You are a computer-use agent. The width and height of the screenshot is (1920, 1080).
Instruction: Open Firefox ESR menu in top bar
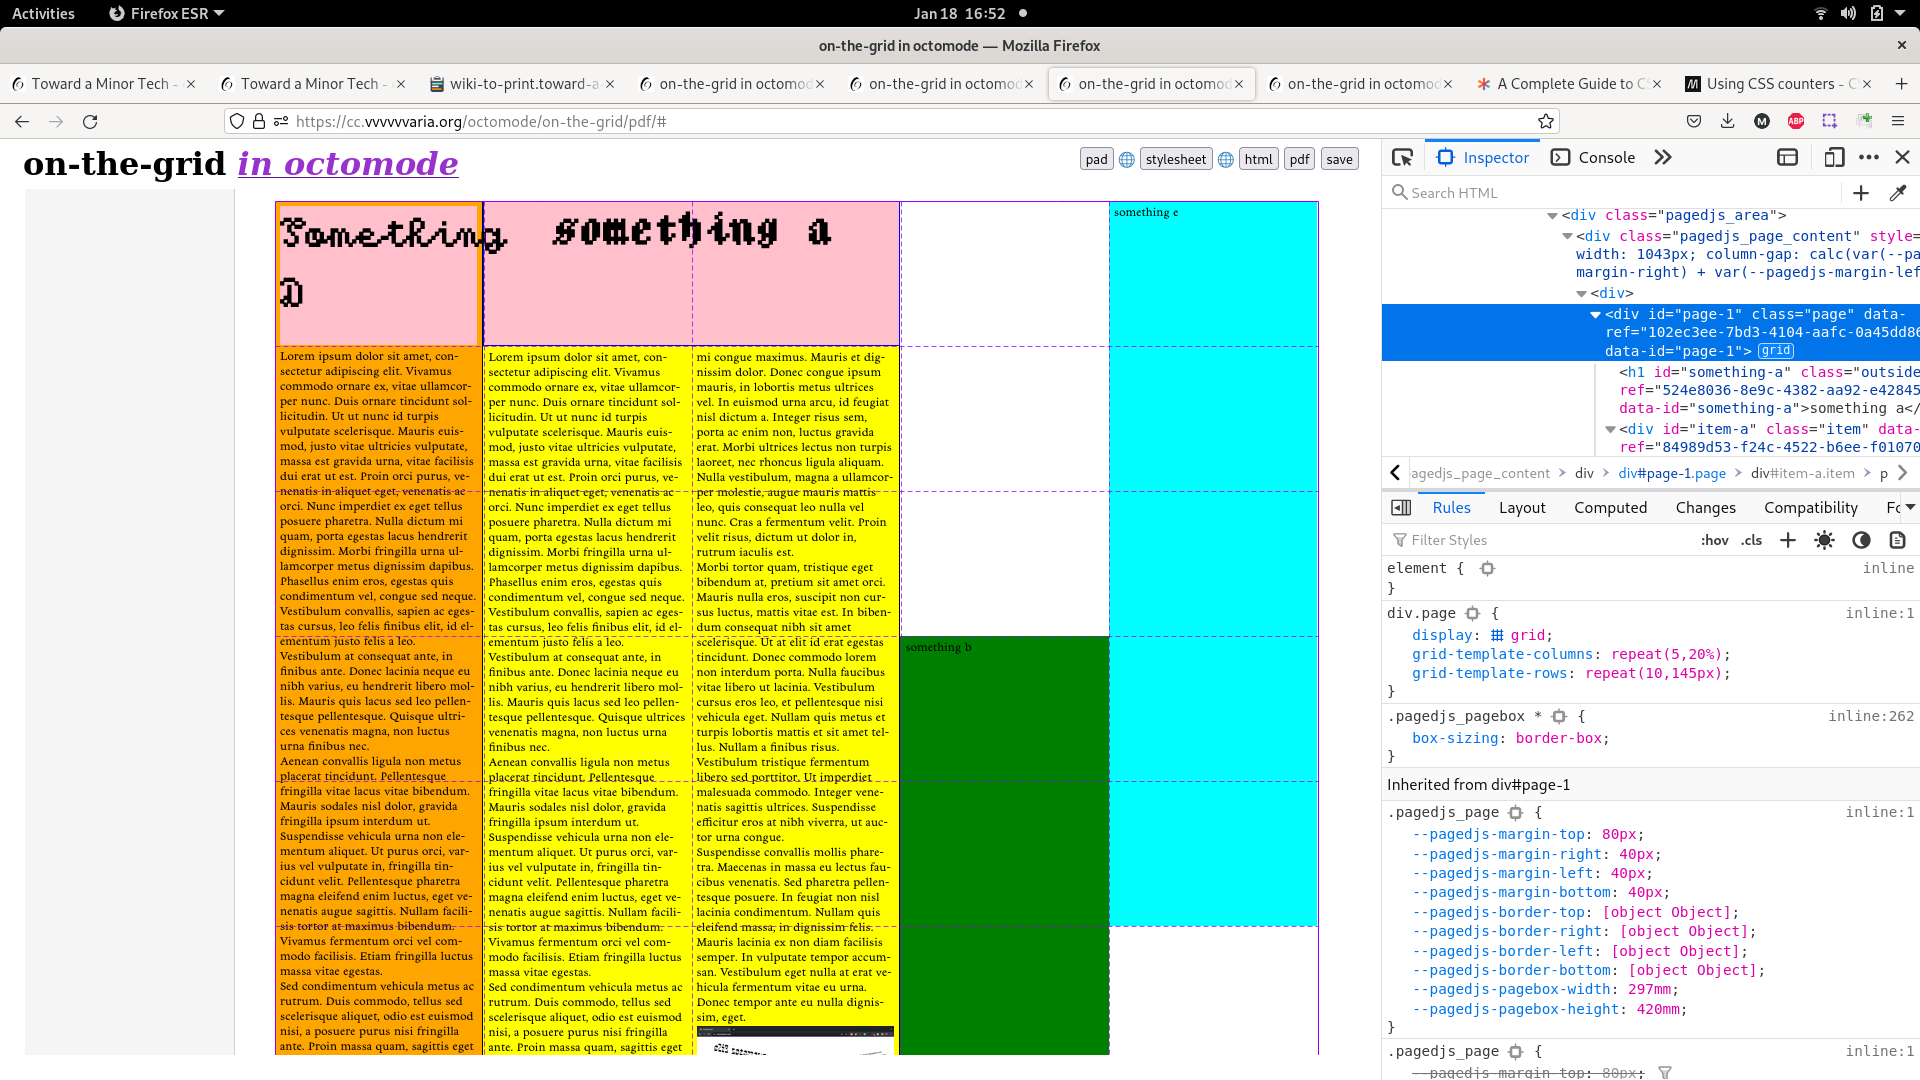[x=166, y=13]
